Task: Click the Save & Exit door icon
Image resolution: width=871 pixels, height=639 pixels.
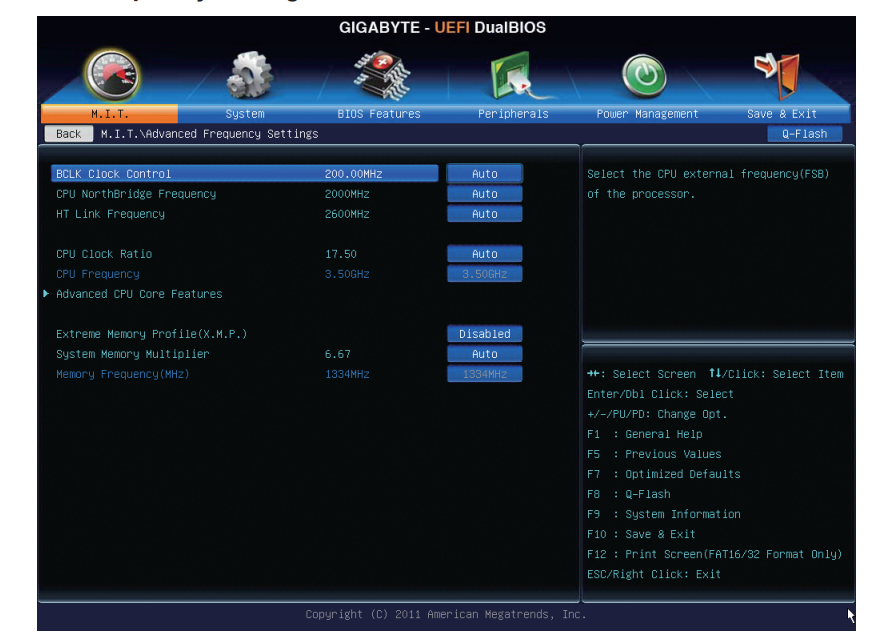Action: tap(777, 76)
